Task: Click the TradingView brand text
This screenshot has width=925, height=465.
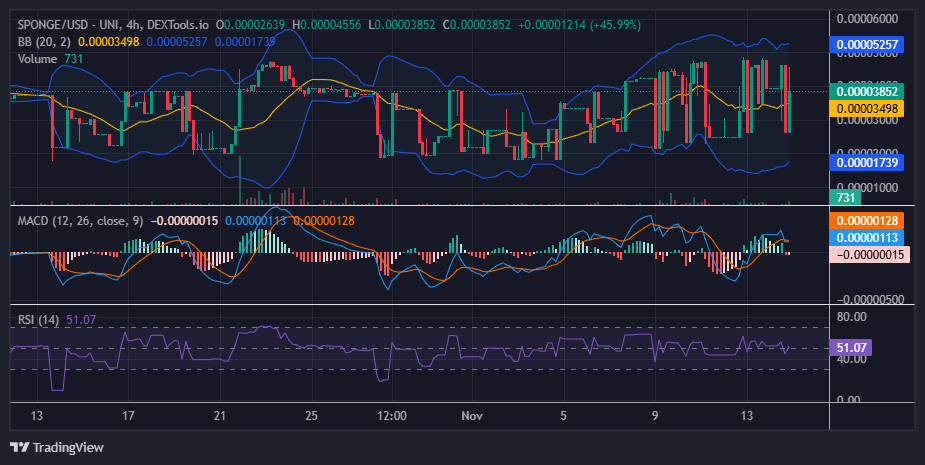Action: pos(68,447)
